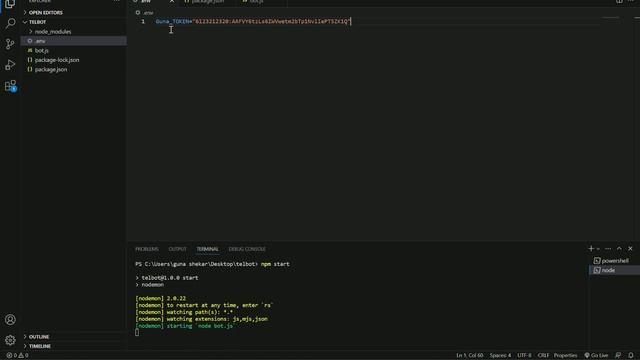Open the Search view in activity bar
This screenshot has width=640, height=360.
10,23
